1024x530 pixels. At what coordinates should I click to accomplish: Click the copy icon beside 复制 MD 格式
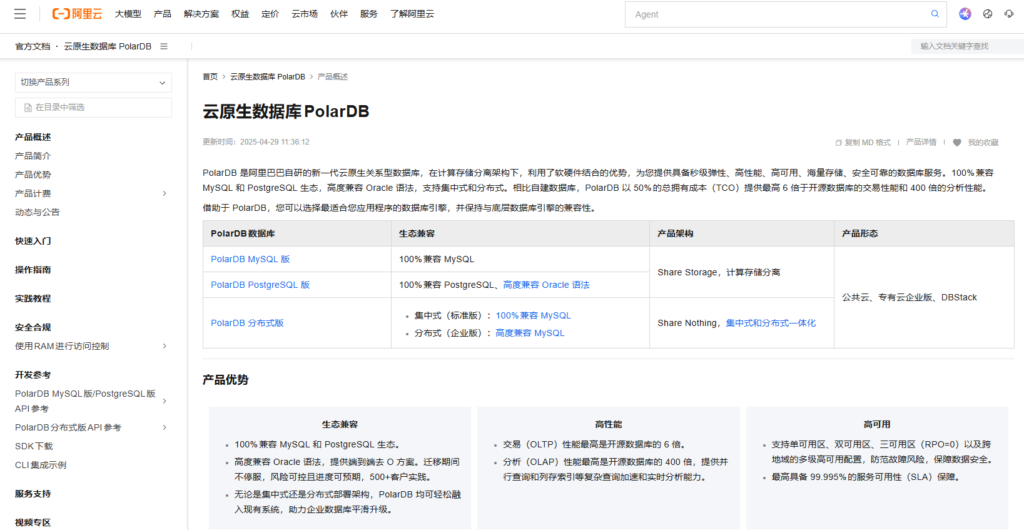tap(839, 142)
